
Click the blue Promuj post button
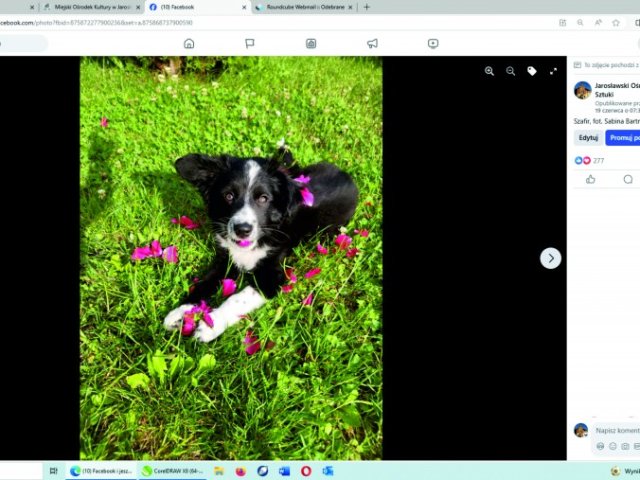[x=623, y=138]
